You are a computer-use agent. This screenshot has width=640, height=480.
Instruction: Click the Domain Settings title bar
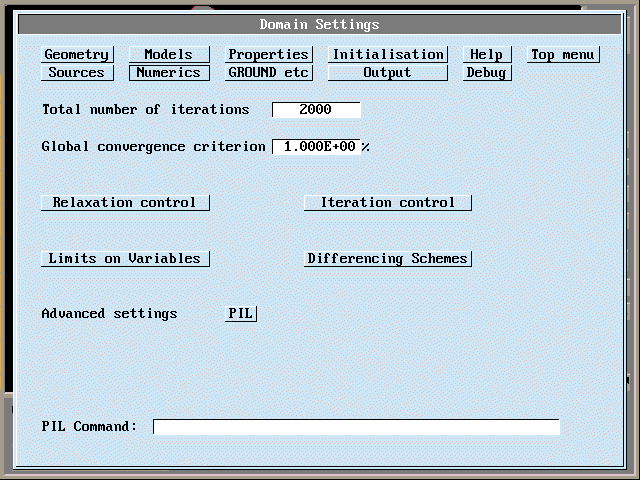pos(319,24)
